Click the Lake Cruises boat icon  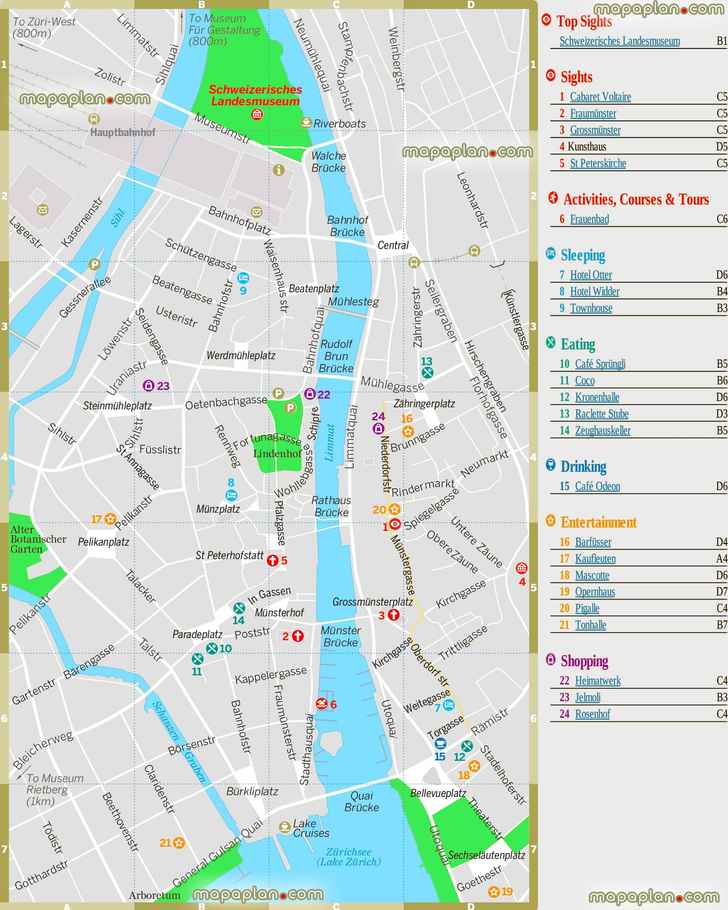284,827
